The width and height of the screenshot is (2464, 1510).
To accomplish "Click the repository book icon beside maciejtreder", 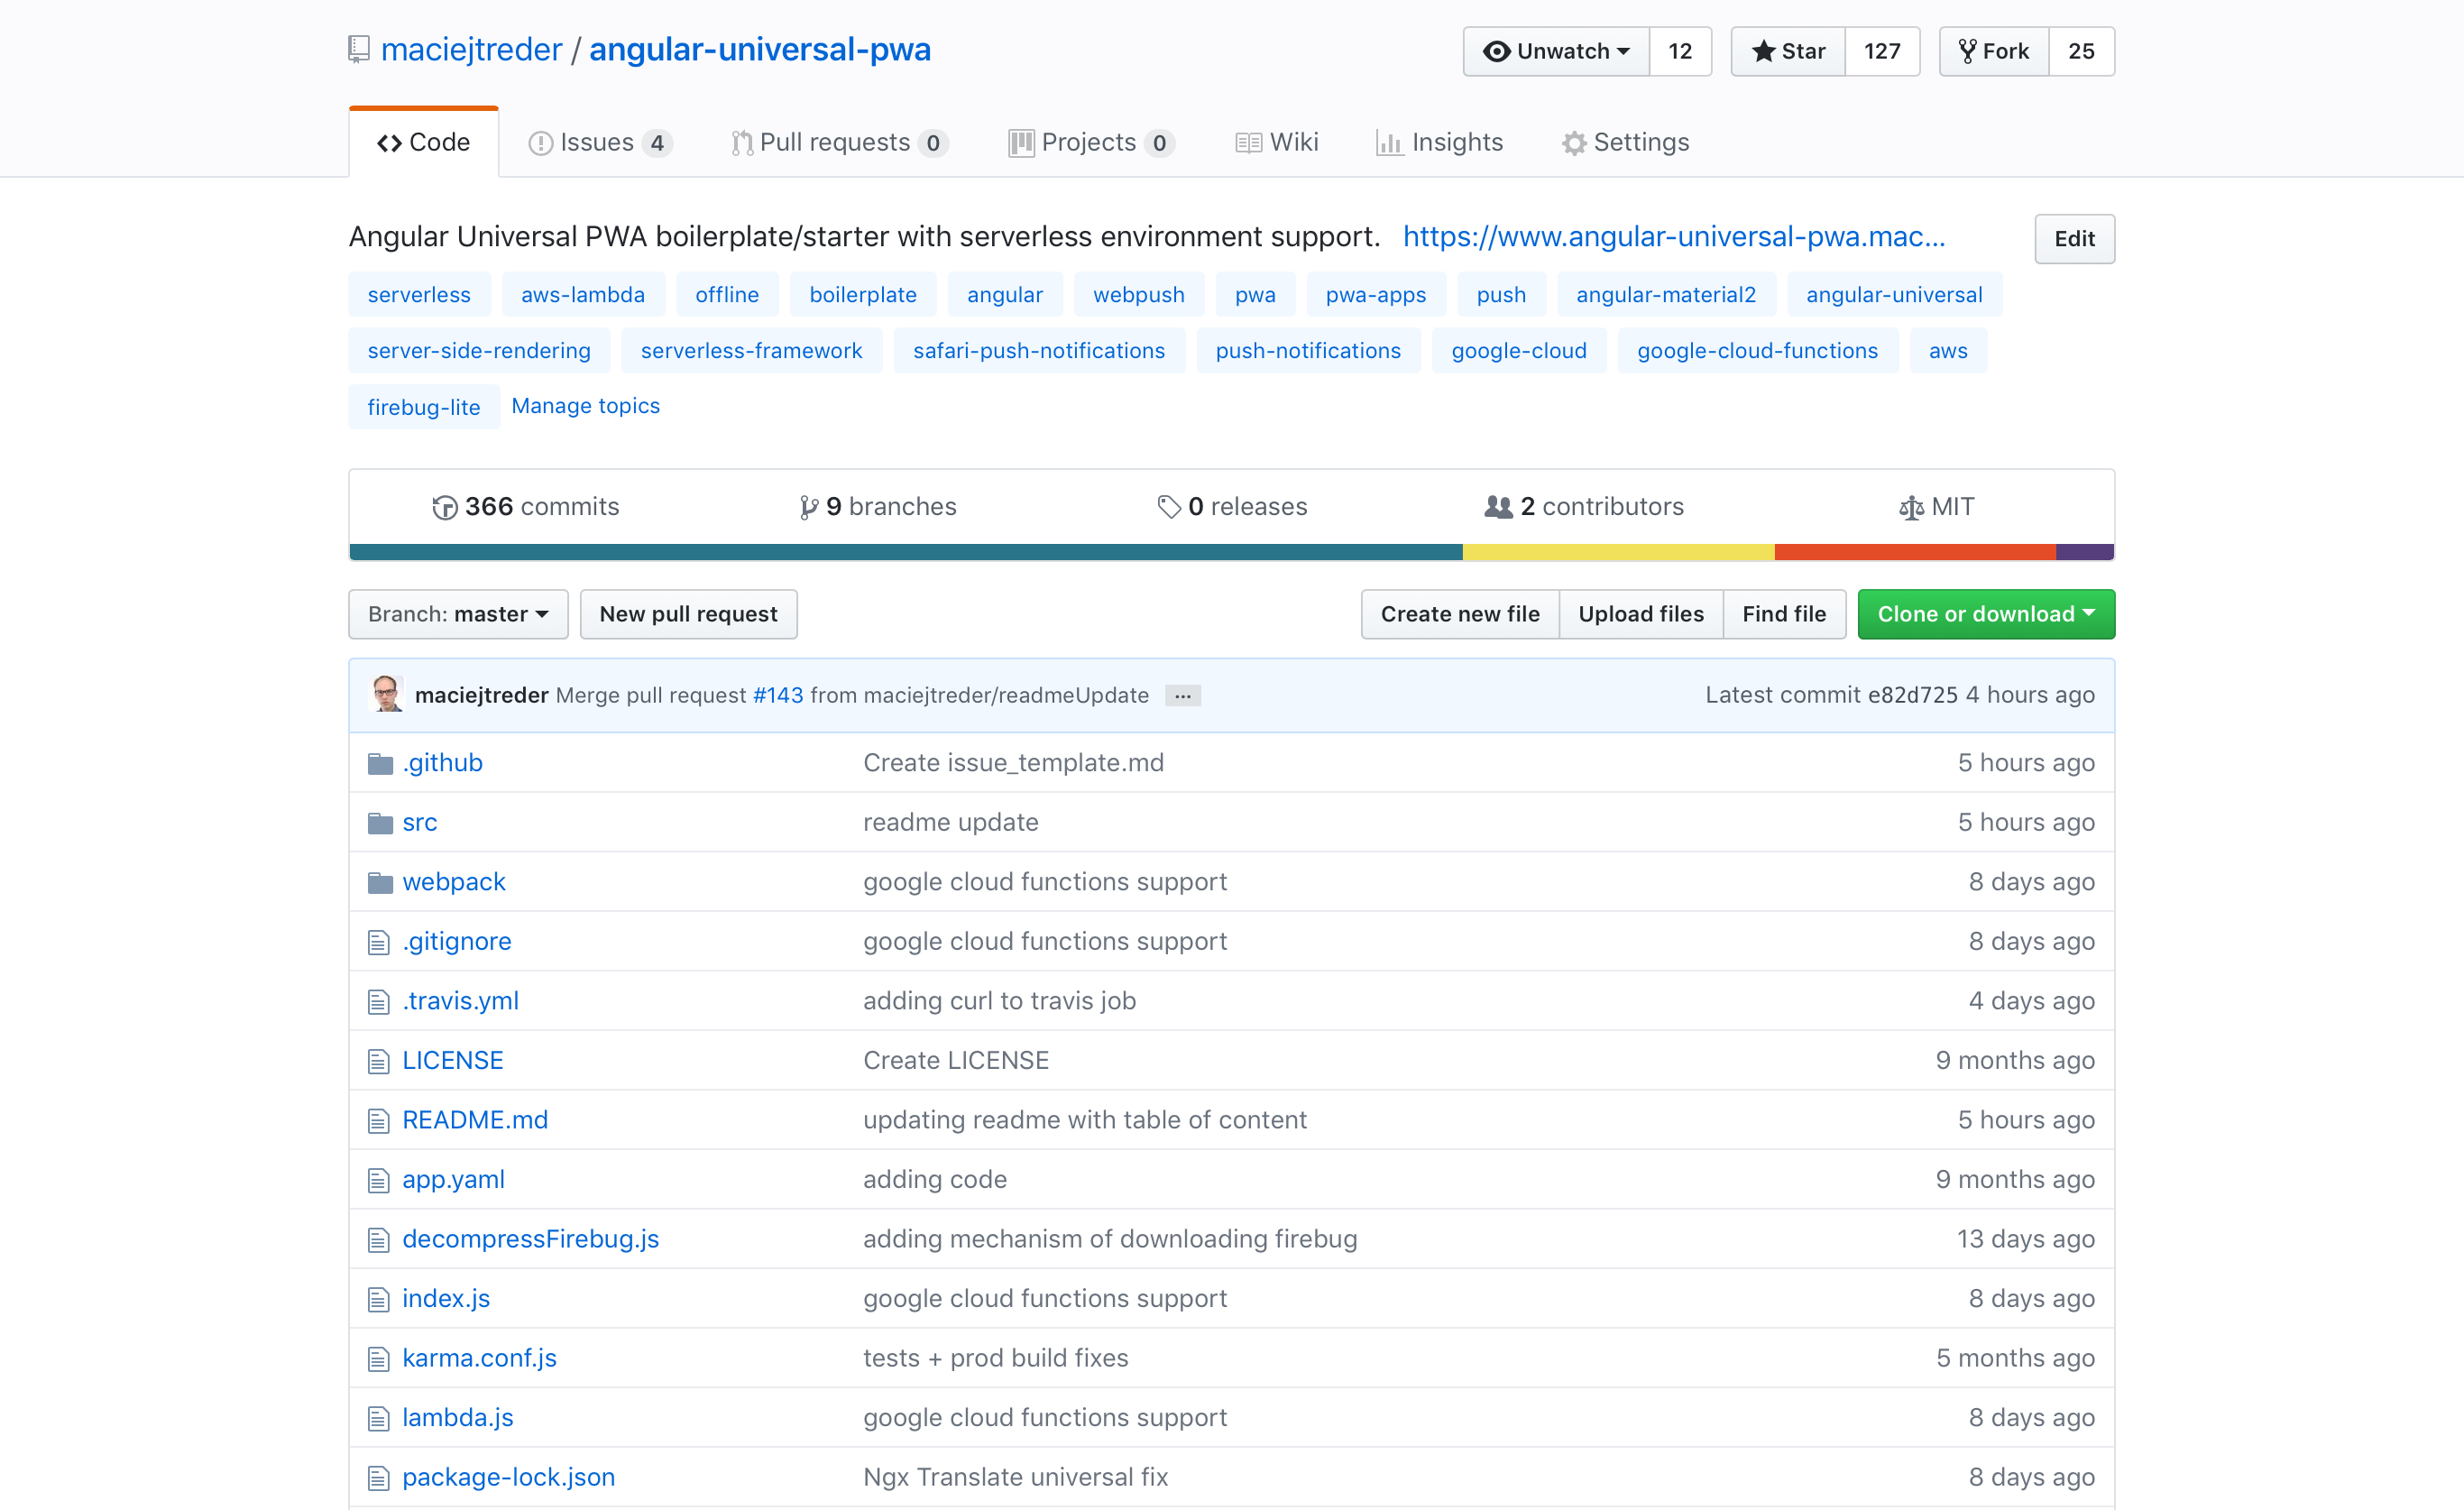I will pyautogui.click(x=359, y=49).
